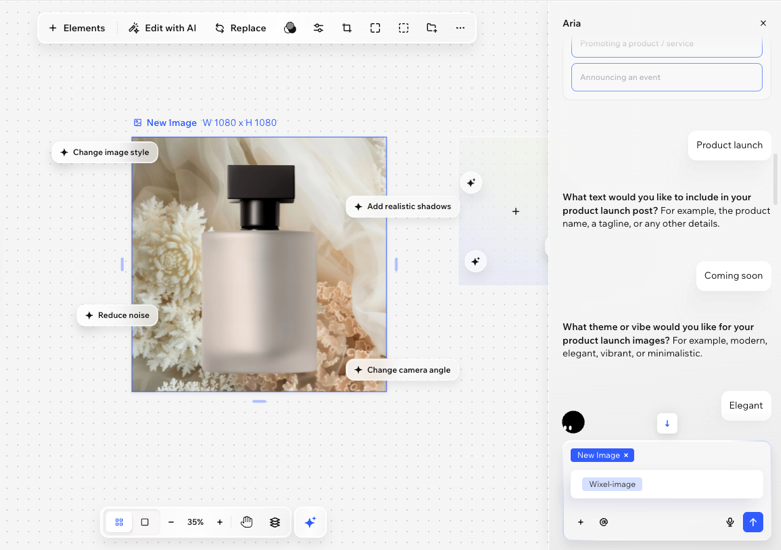The image size is (781, 550).
Task: Click the image right resize handle
Action: click(x=396, y=265)
